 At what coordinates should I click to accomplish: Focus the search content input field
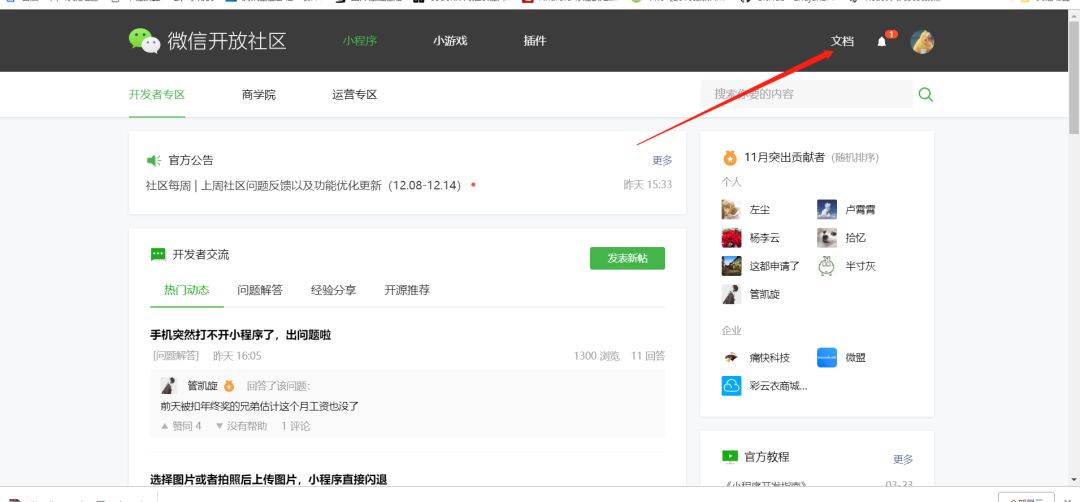click(807, 94)
